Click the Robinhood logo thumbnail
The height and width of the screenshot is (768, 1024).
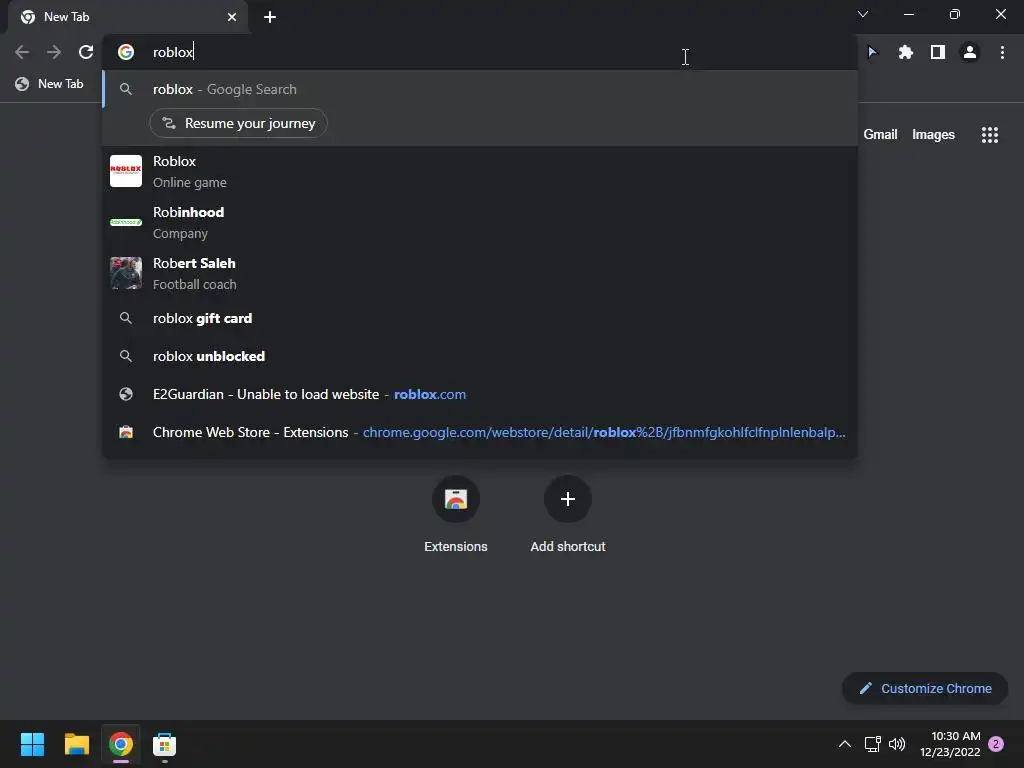[126, 222]
